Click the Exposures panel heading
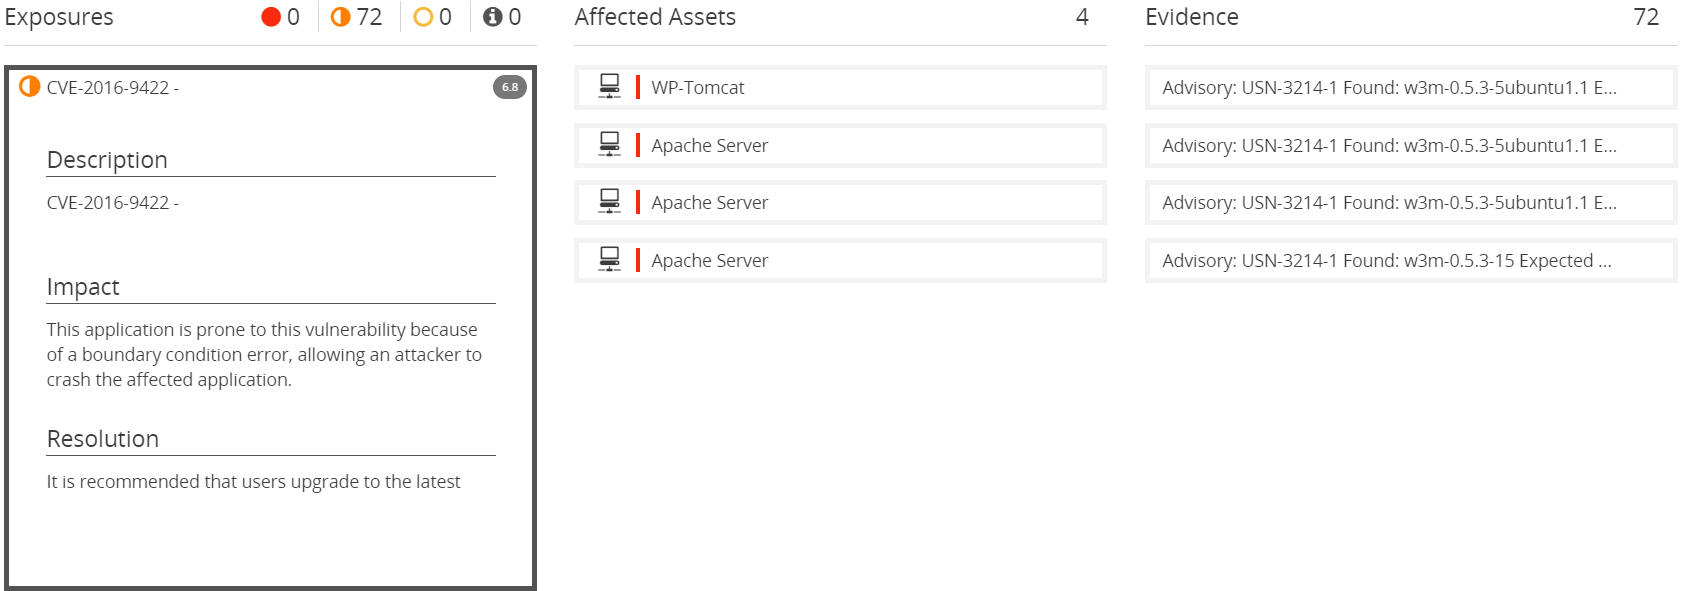 coord(59,17)
